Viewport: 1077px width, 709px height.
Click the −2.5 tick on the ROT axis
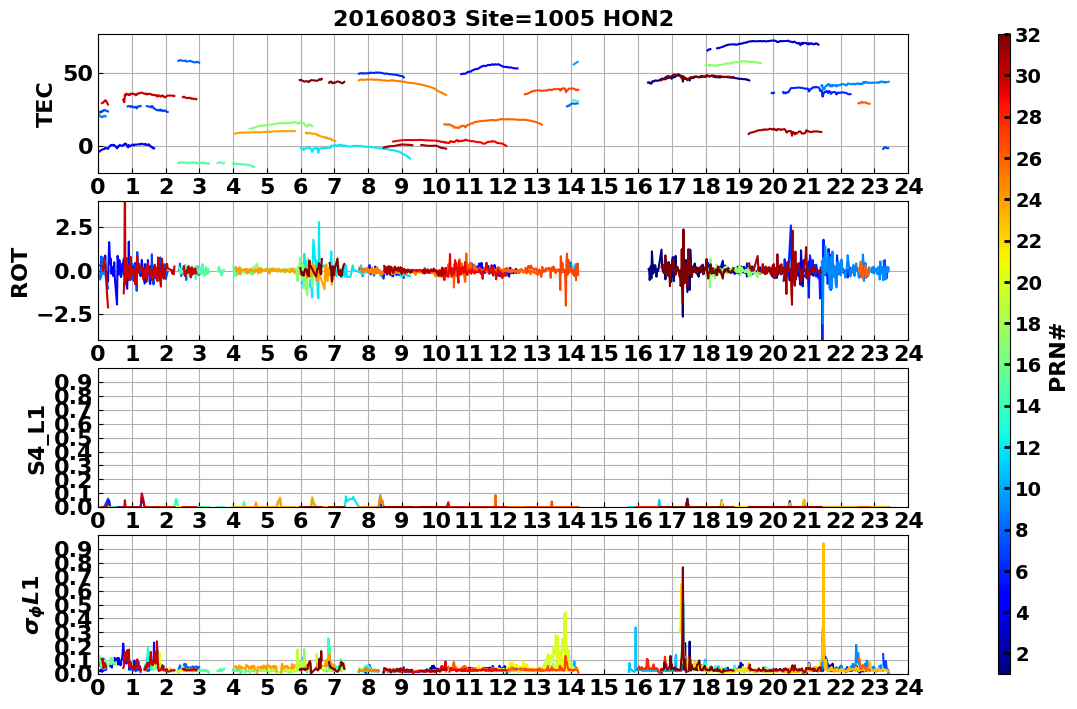(x=63, y=315)
